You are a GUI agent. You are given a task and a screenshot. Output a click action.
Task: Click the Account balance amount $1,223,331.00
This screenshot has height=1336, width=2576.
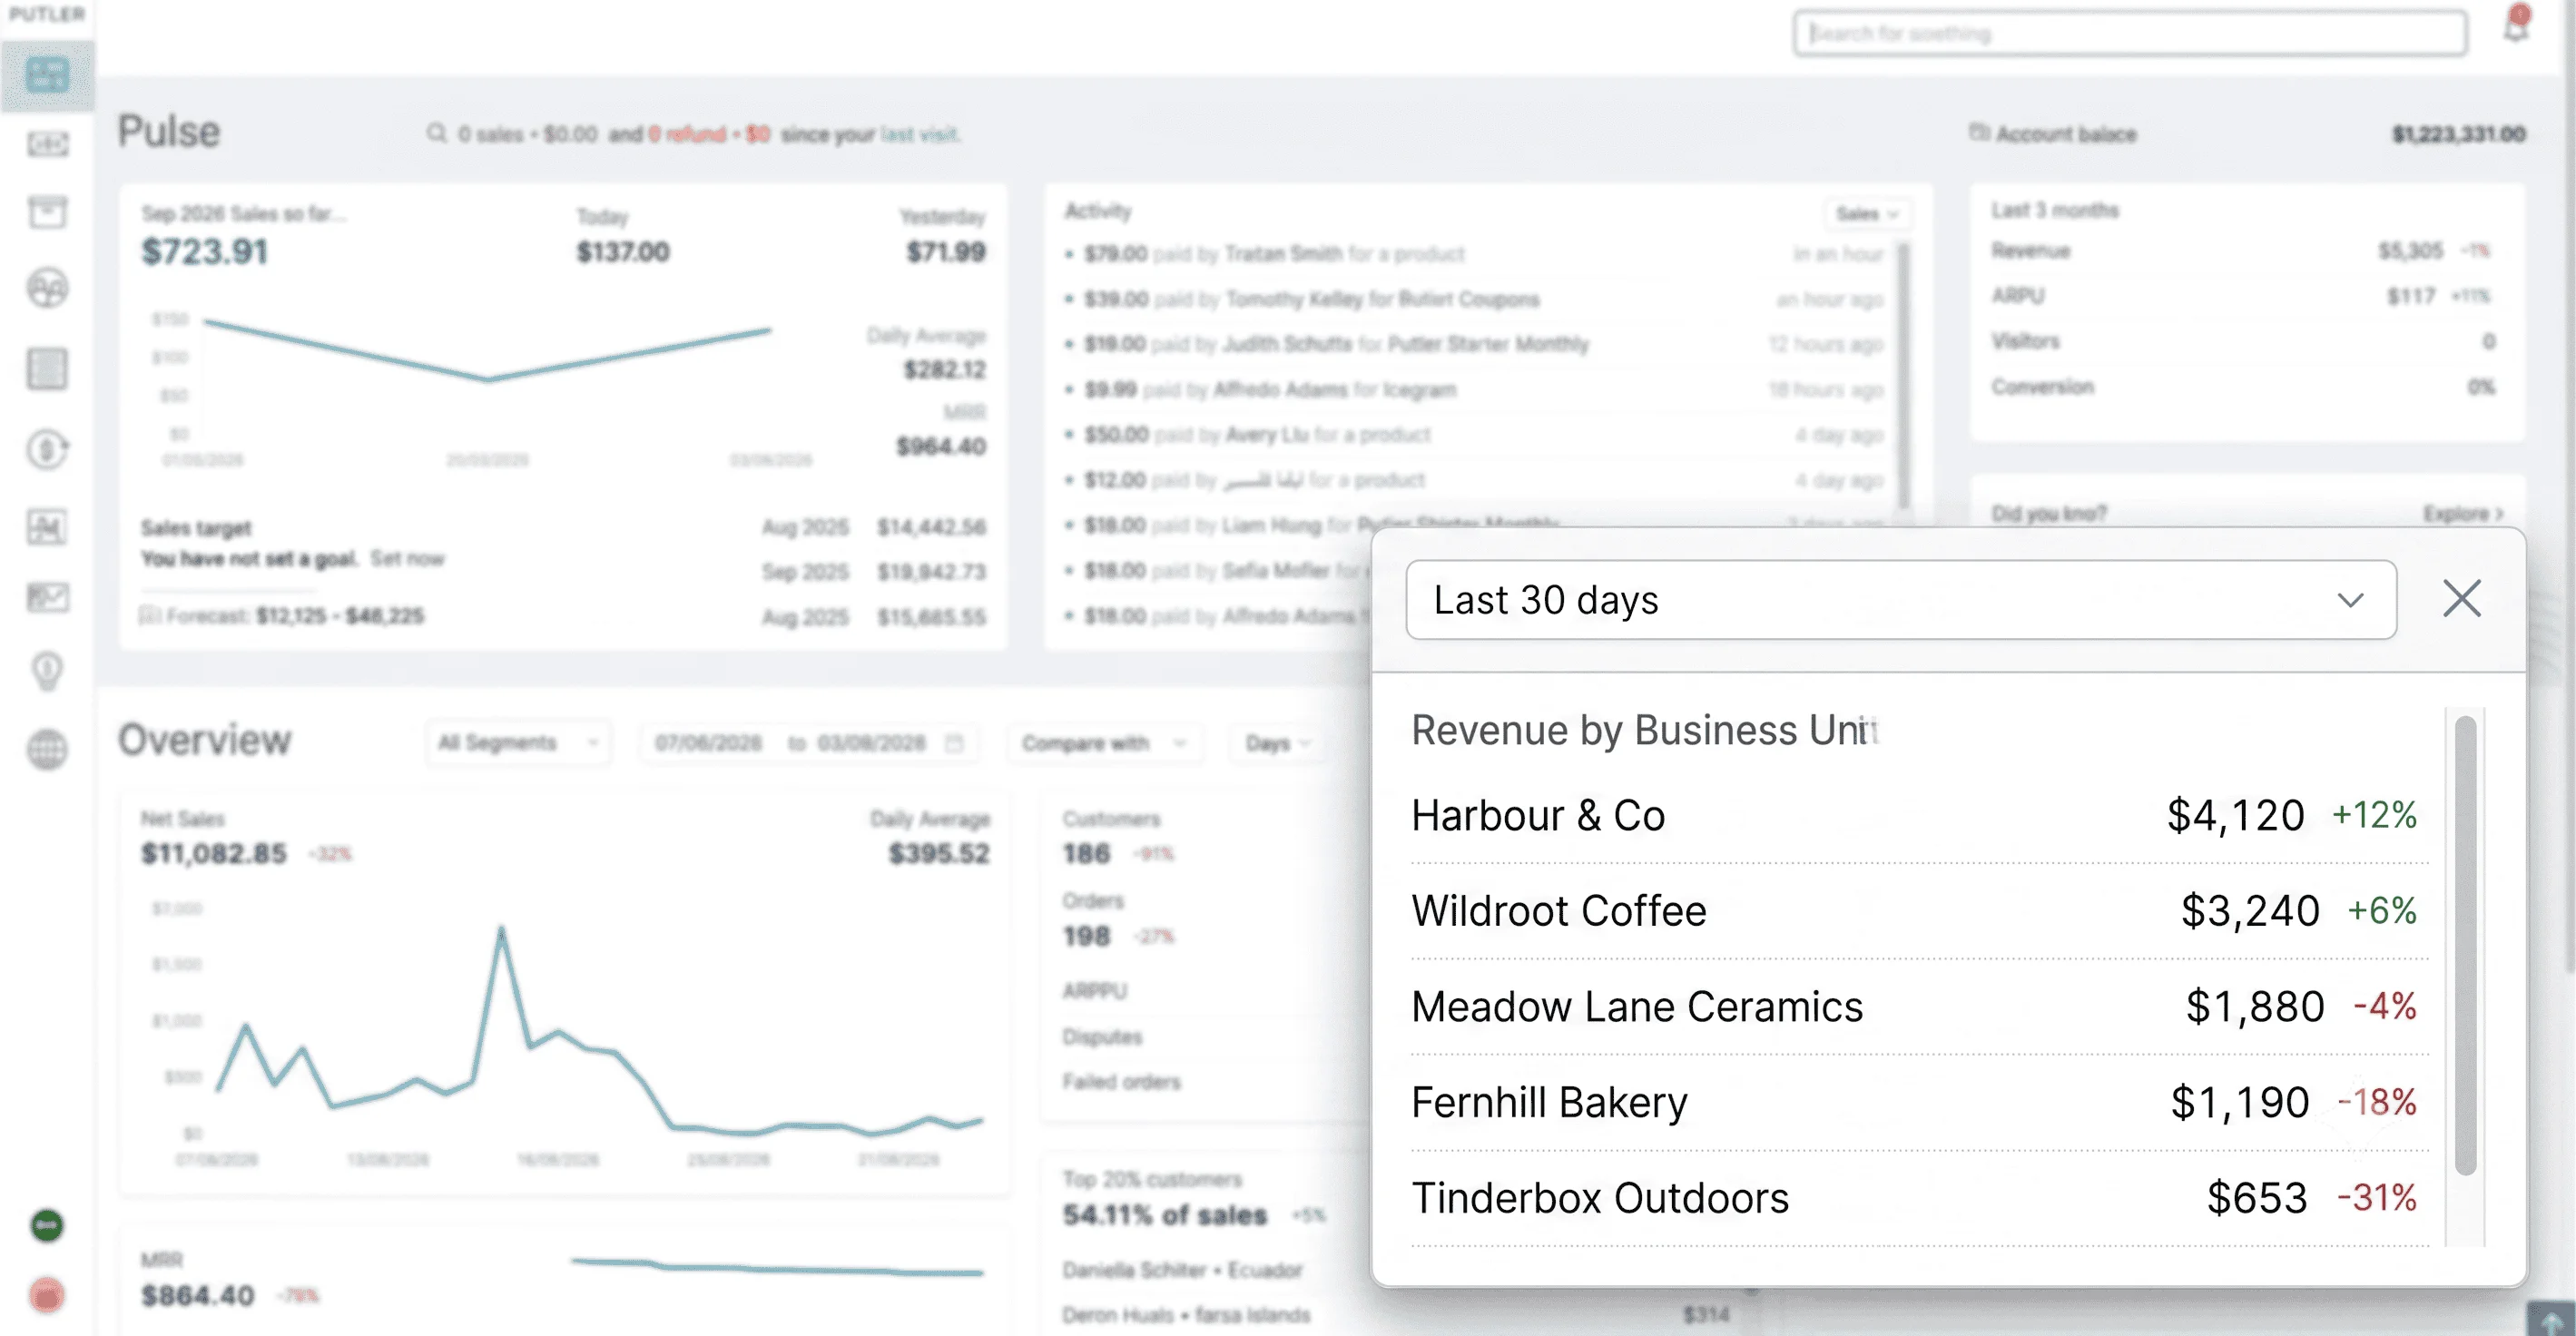tap(2458, 134)
